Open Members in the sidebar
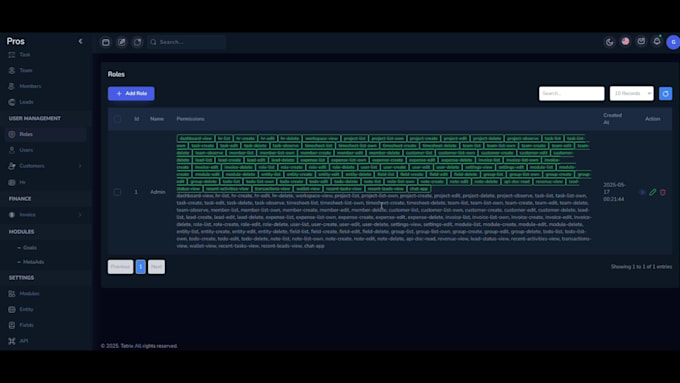The image size is (680, 383). [x=30, y=86]
